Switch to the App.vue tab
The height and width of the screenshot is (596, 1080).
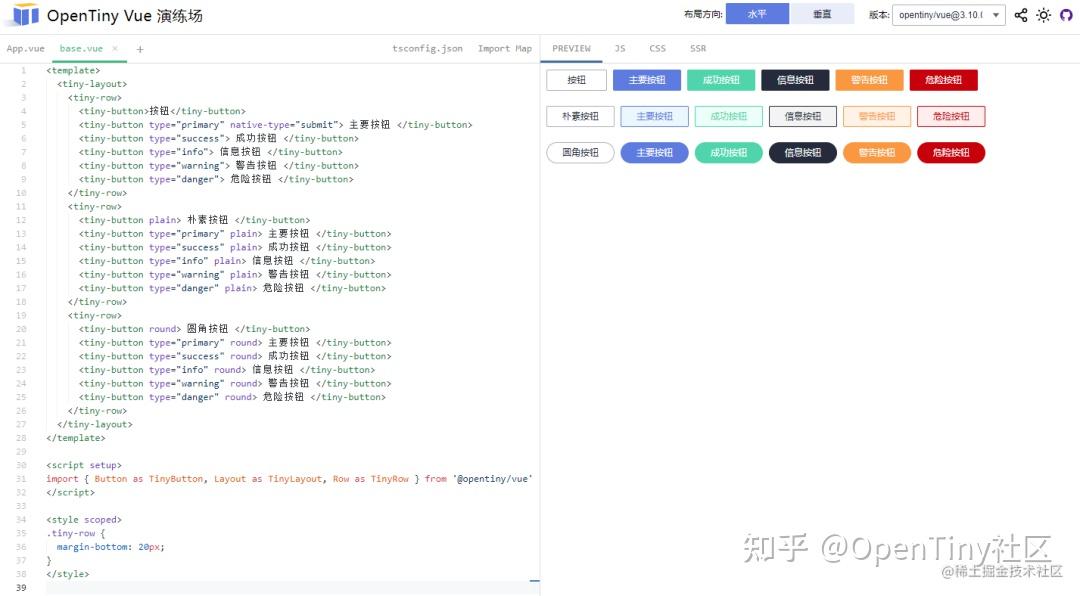pos(25,47)
